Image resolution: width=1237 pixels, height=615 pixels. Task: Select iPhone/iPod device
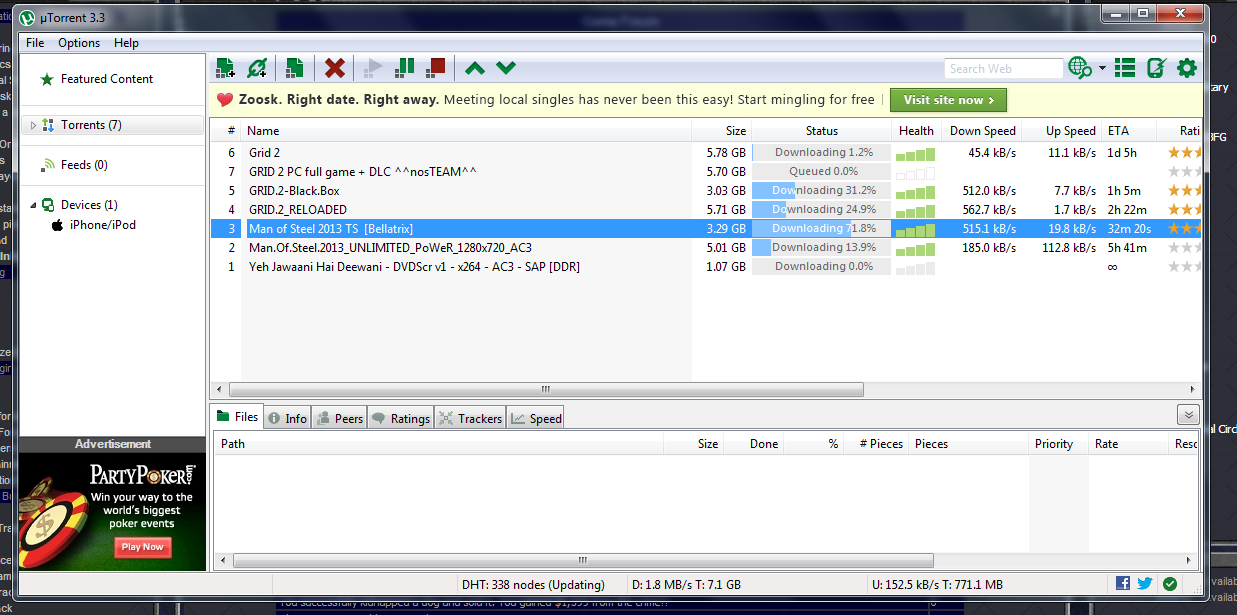coord(102,225)
